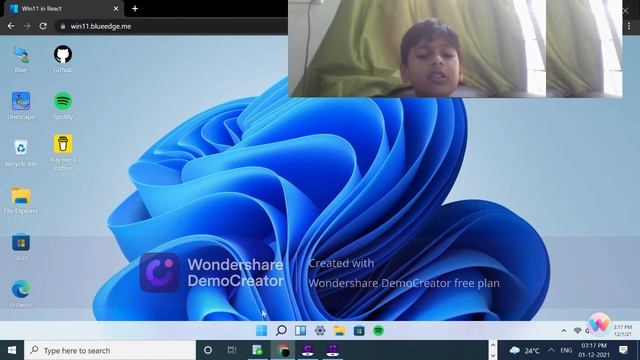Expand hidden tray icons in Win11 taskbar

coord(564,331)
